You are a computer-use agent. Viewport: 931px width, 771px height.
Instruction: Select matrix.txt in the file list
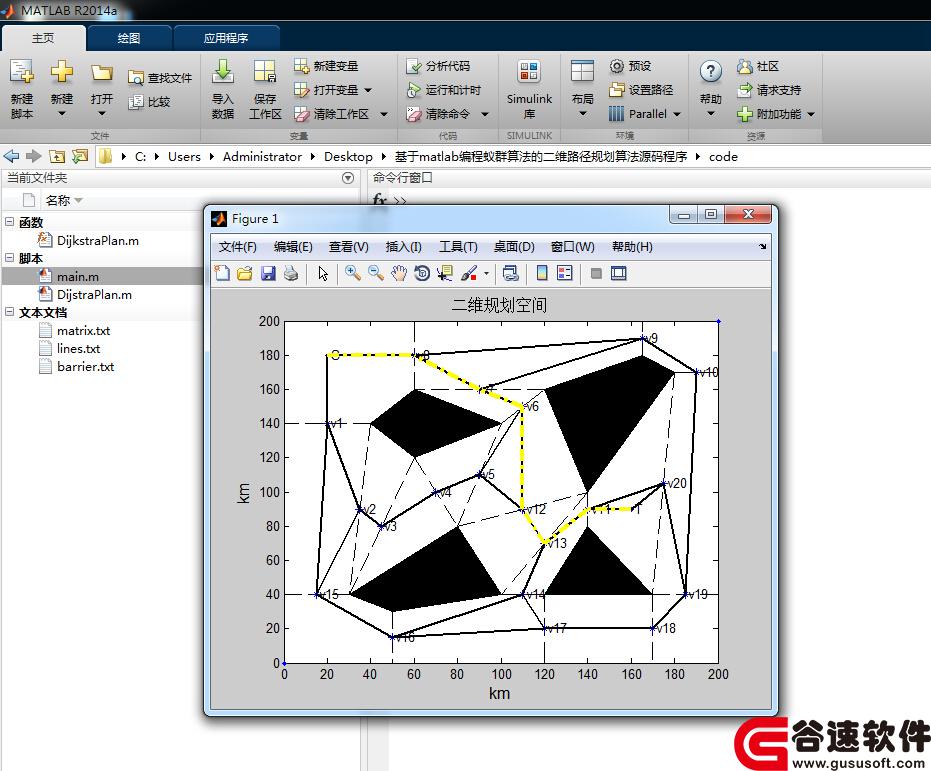[x=83, y=331]
